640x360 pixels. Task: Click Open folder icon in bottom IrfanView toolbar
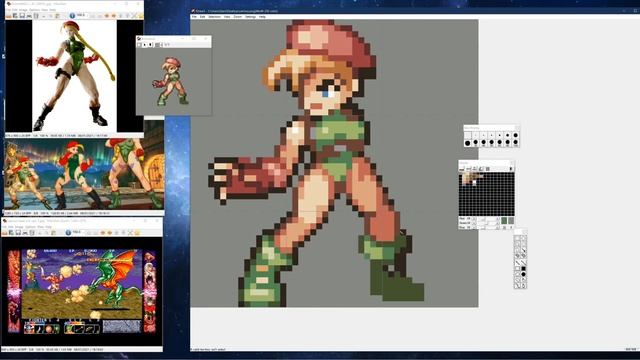tap(4, 233)
